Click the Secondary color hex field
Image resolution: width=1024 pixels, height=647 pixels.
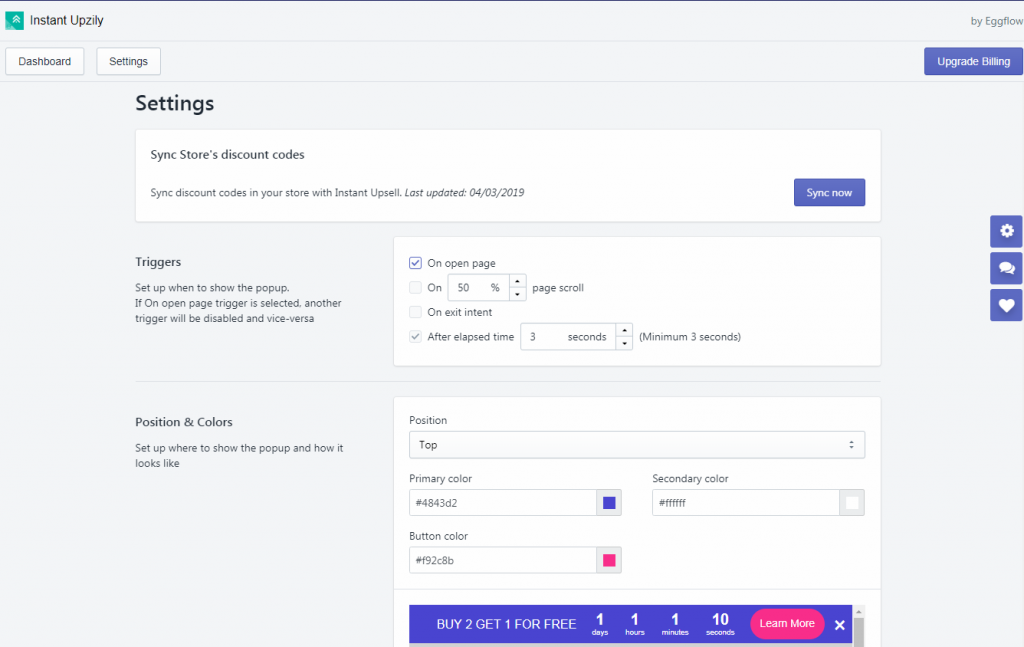coord(746,503)
